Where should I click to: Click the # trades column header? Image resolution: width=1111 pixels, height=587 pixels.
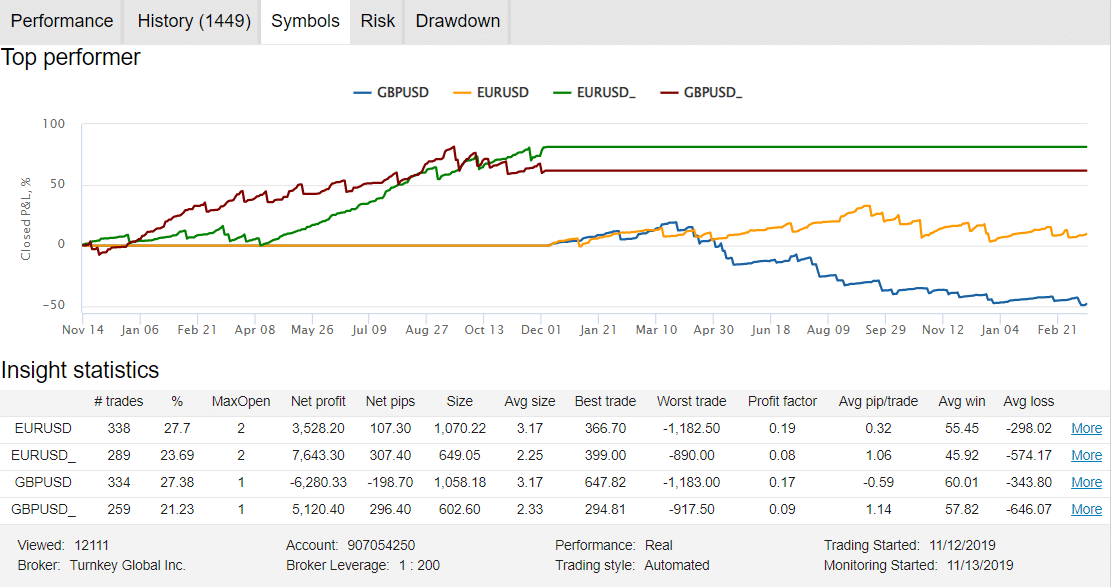(x=121, y=401)
